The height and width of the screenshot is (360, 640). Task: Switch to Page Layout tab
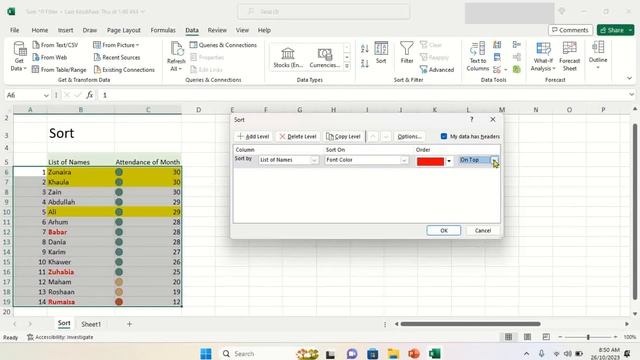pyautogui.click(x=124, y=30)
